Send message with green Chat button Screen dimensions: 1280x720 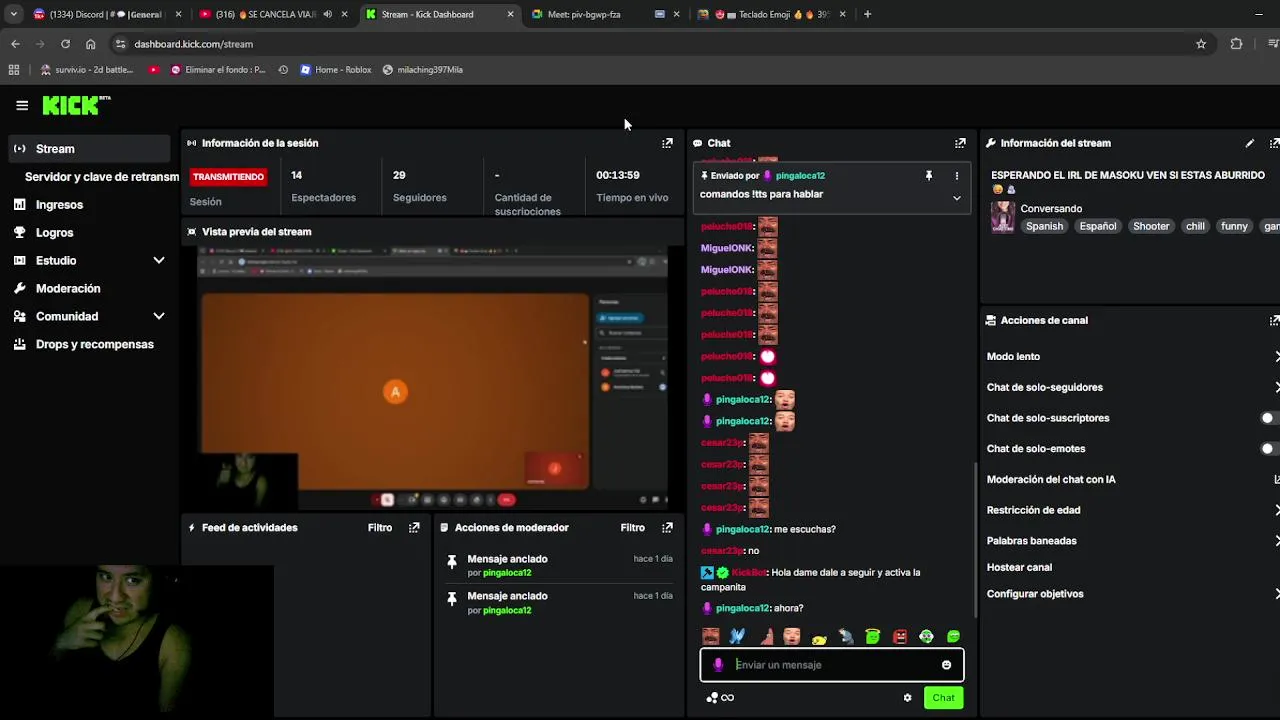(x=943, y=698)
